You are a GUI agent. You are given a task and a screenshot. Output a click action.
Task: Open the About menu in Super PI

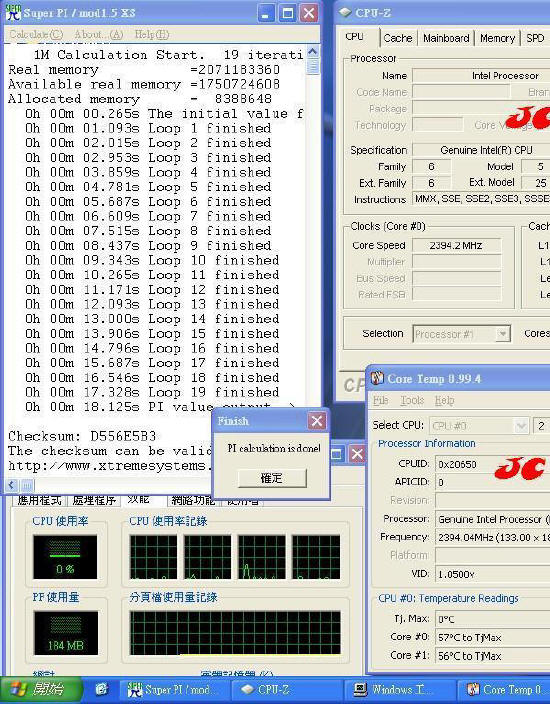tap(98, 34)
